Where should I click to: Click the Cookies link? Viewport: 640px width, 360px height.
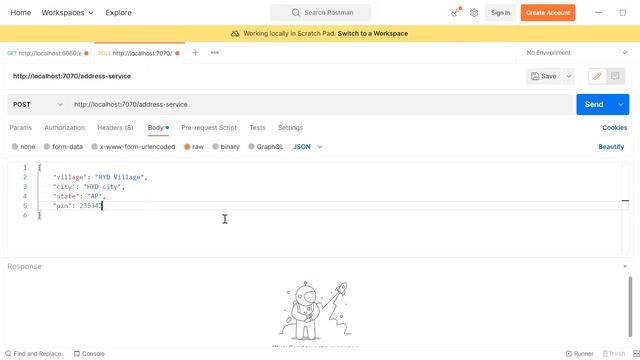[614, 128]
